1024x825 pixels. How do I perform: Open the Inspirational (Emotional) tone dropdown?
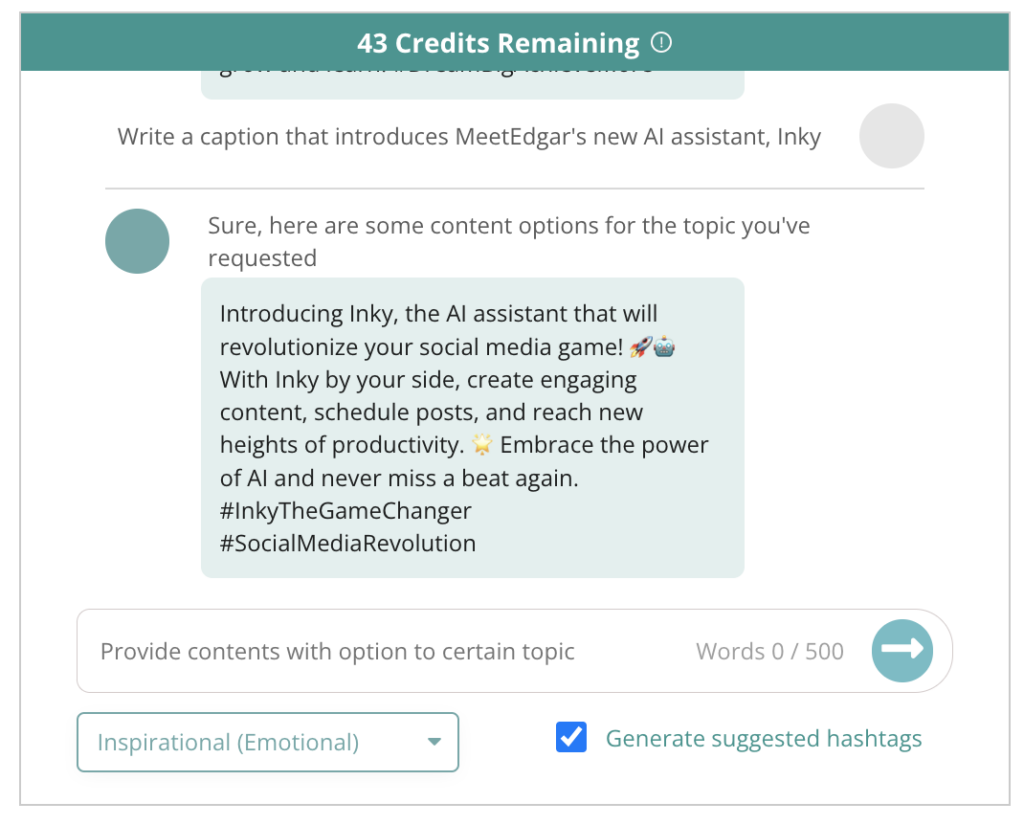[267, 742]
